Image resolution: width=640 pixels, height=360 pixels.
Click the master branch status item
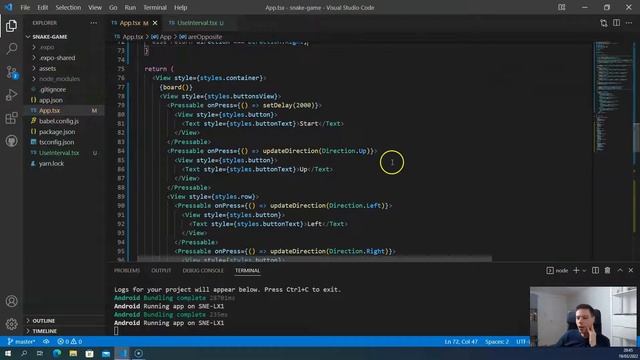point(22,341)
